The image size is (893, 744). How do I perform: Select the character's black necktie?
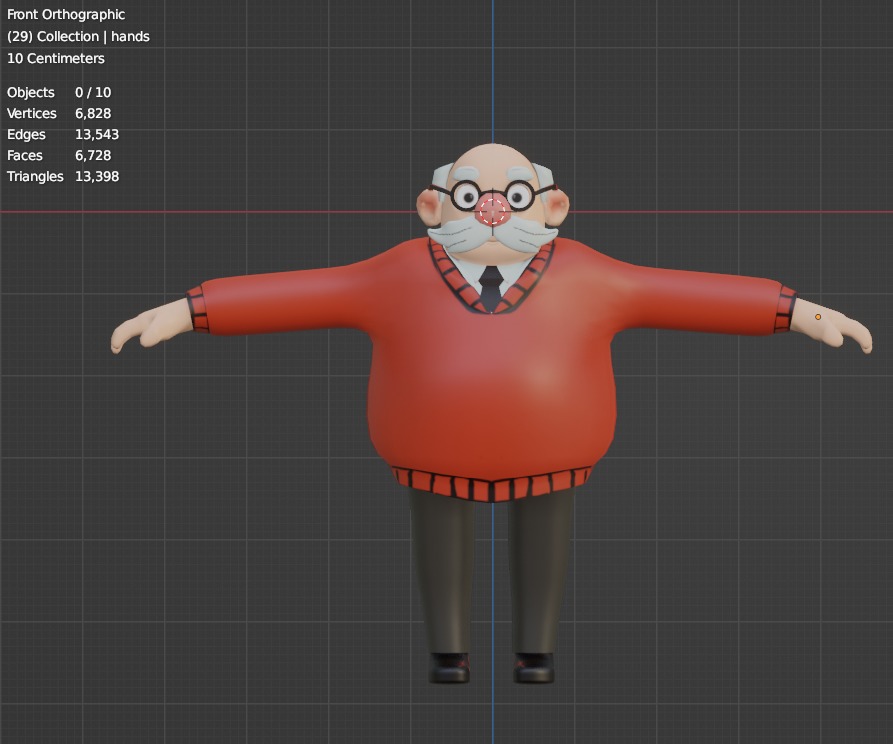pyautogui.click(x=491, y=289)
